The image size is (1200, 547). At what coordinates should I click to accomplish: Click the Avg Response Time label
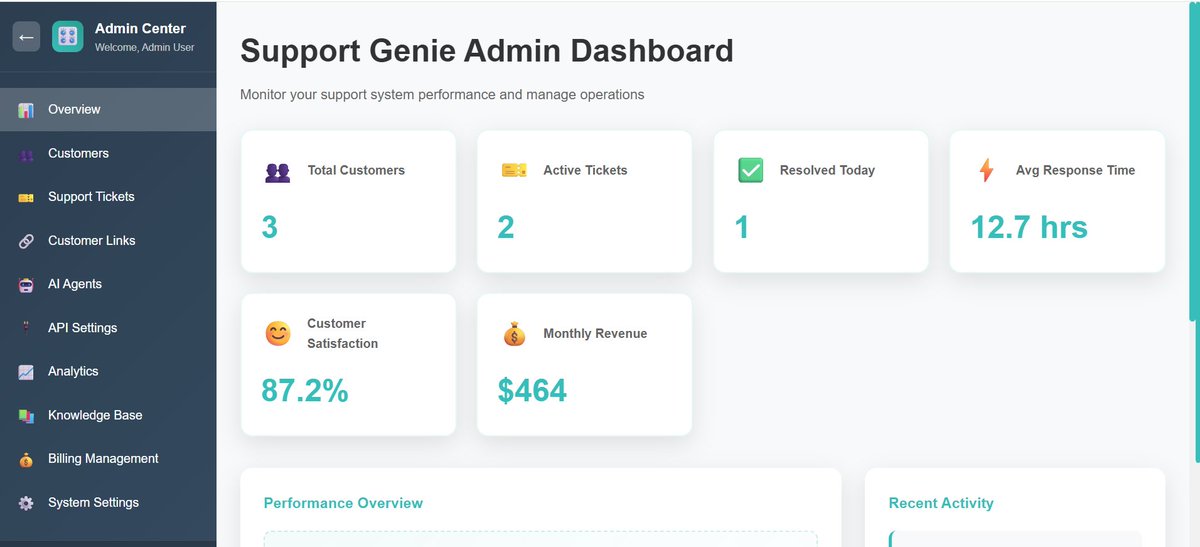pos(1075,170)
